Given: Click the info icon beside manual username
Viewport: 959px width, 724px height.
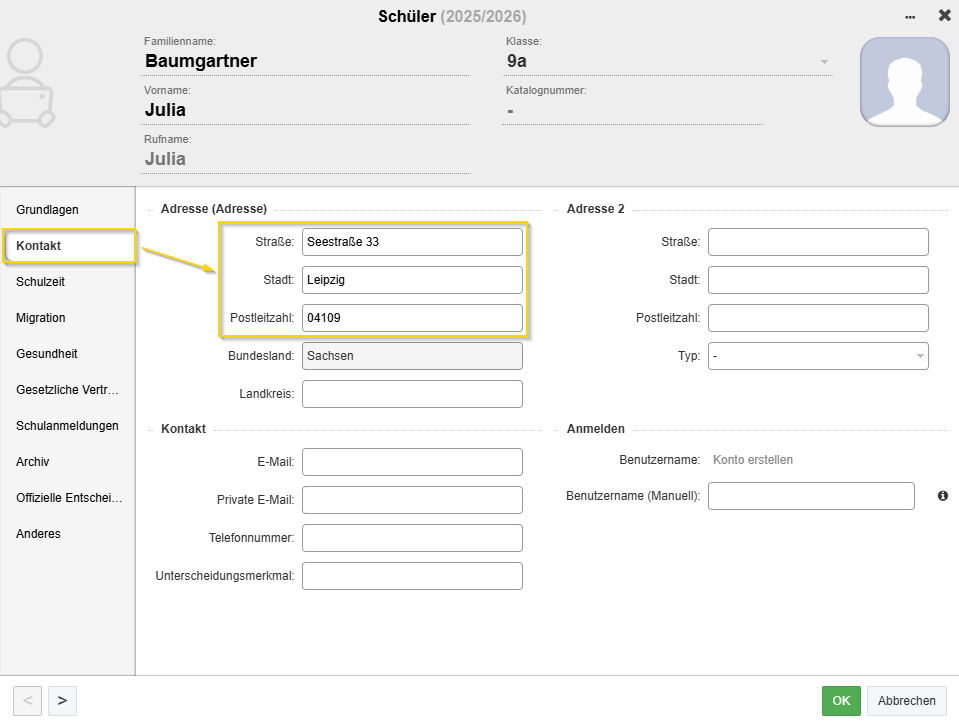Looking at the screenshot, I should point(942,496).
